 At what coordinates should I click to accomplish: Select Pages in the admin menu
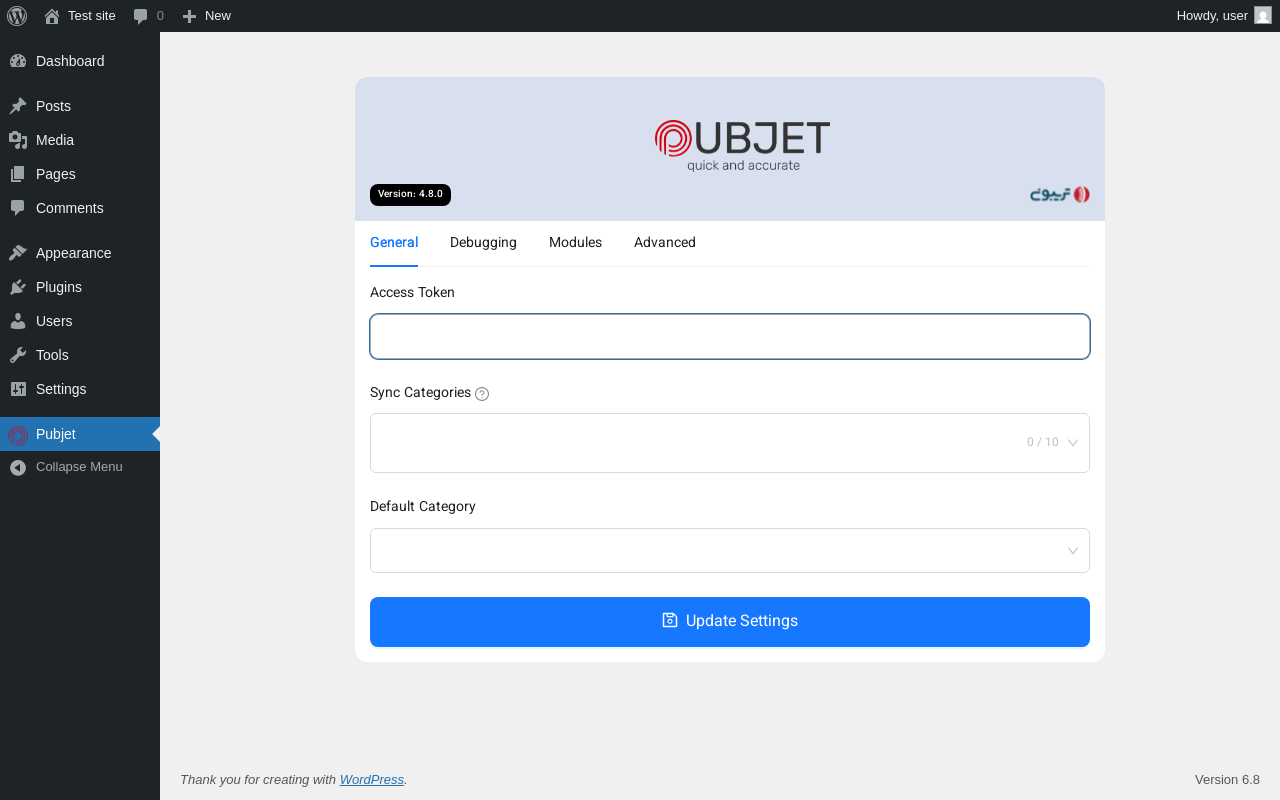80,174
